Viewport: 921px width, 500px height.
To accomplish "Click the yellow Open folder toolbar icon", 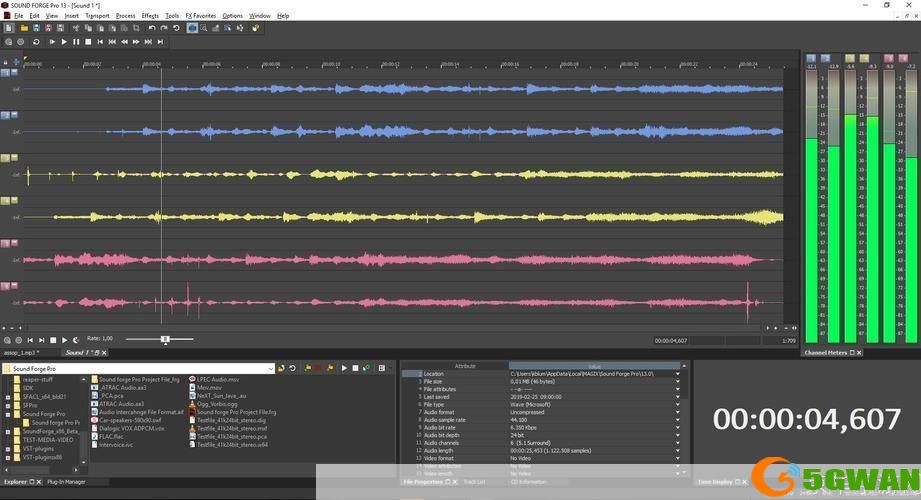I will click(24, 28).
